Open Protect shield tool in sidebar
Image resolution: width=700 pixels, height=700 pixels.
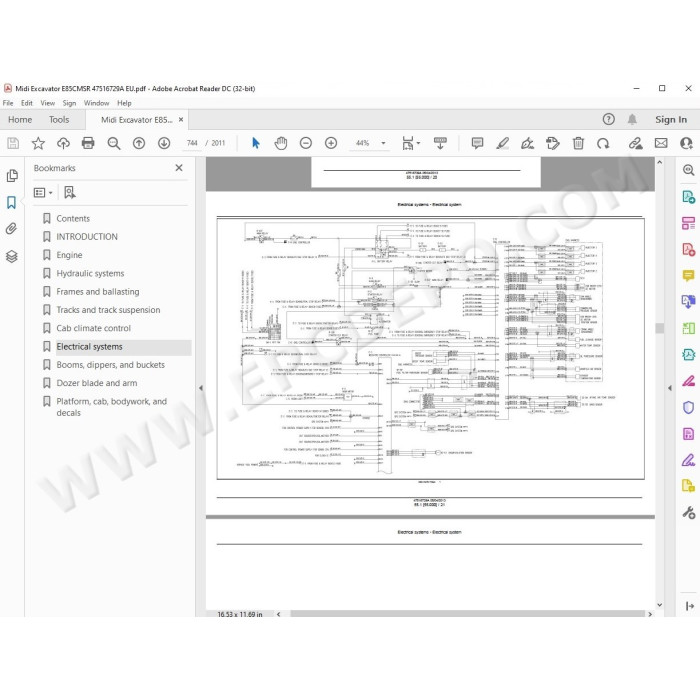tap(688, 407)
